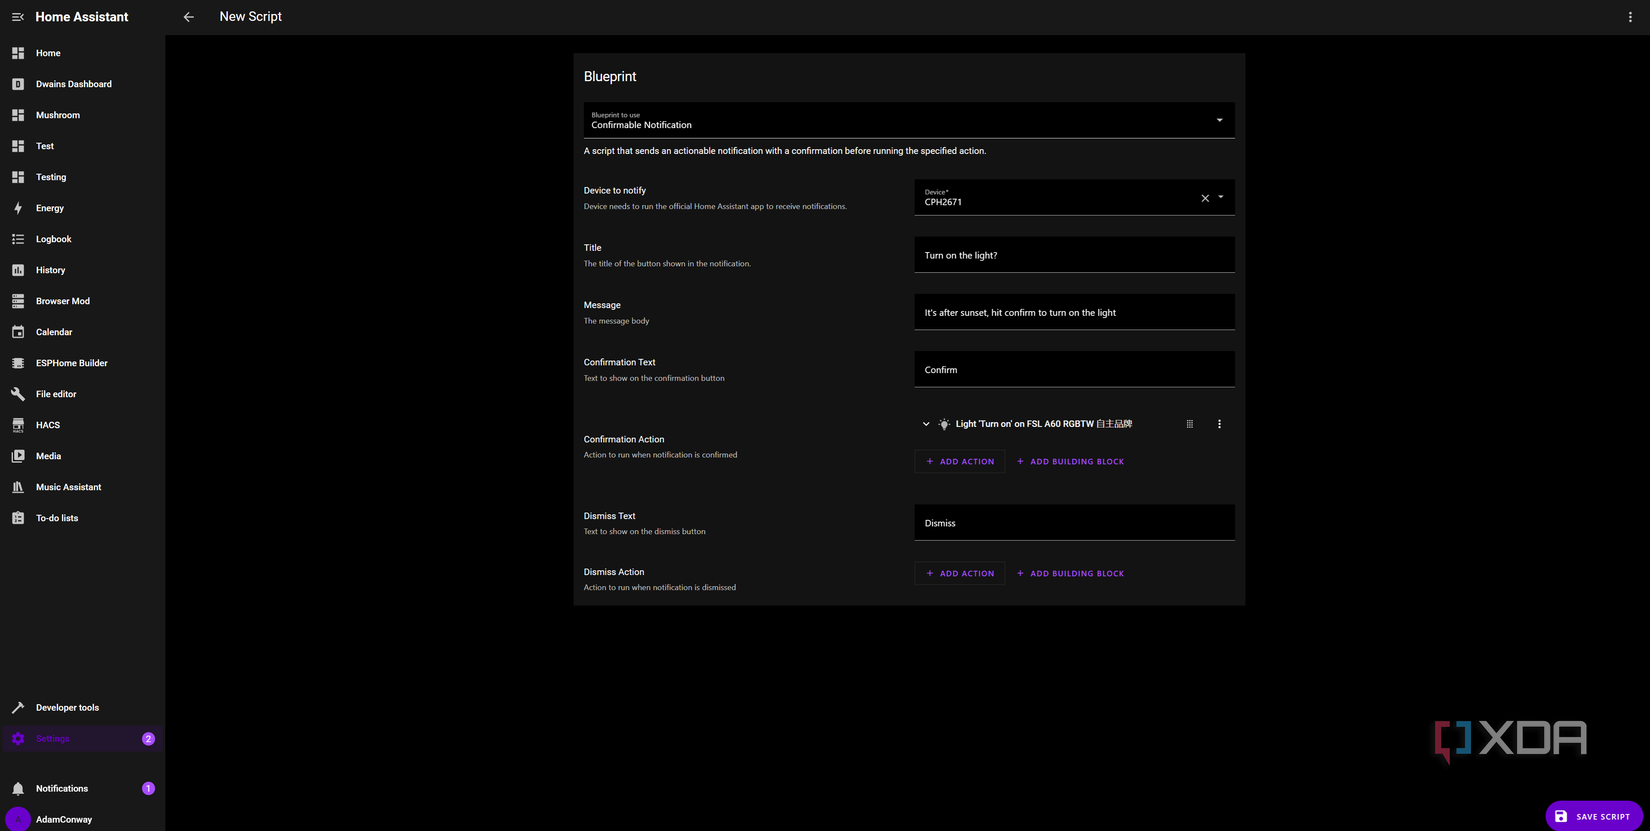This screenshot has width=1650, height=831.
Task: Click the To-do lists clipboard icon
Action: coord(18,518)
